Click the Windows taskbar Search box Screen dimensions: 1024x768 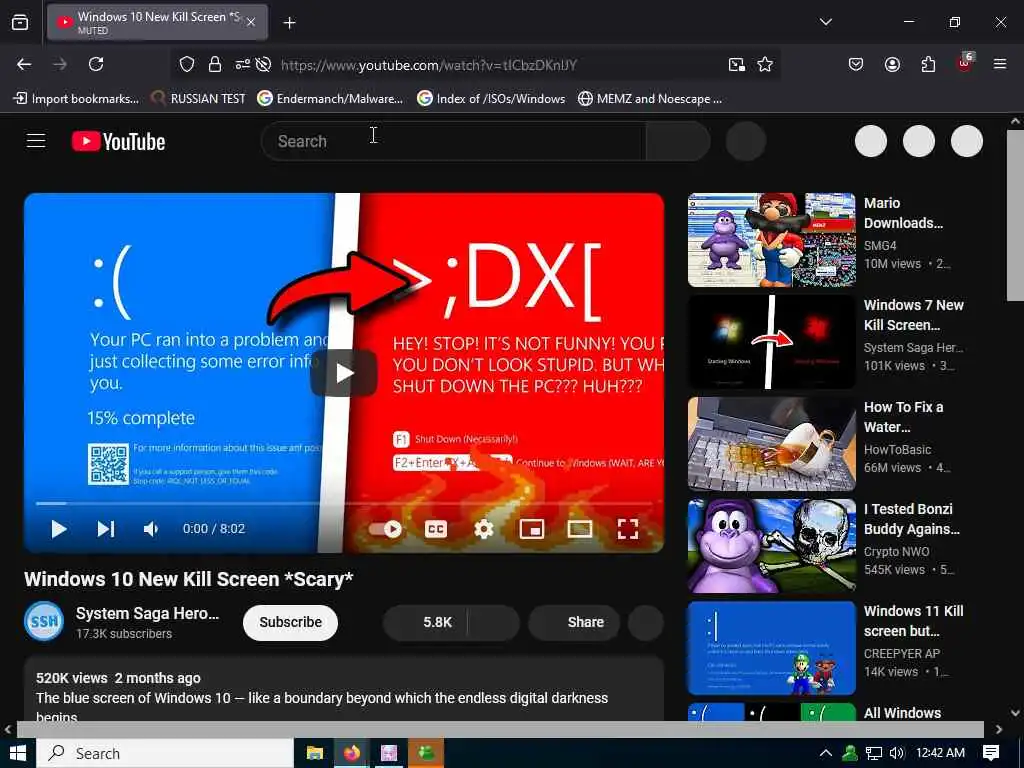click(165, 753)
